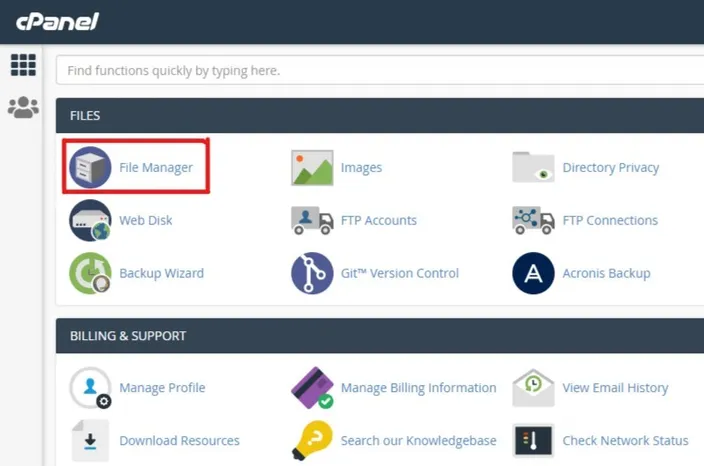This screenshot has width=704, height=466.
Task: Launch the Backup Wizard link
Action: tap(162, 273)
